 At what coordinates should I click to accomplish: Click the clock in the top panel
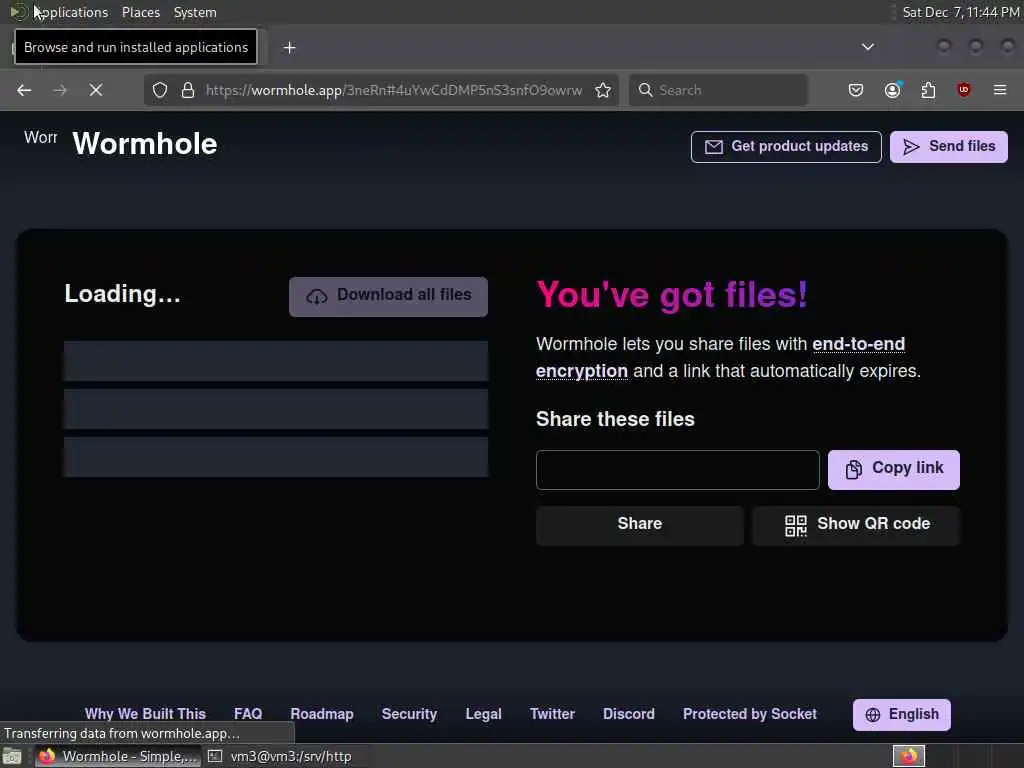pos(961,12)
